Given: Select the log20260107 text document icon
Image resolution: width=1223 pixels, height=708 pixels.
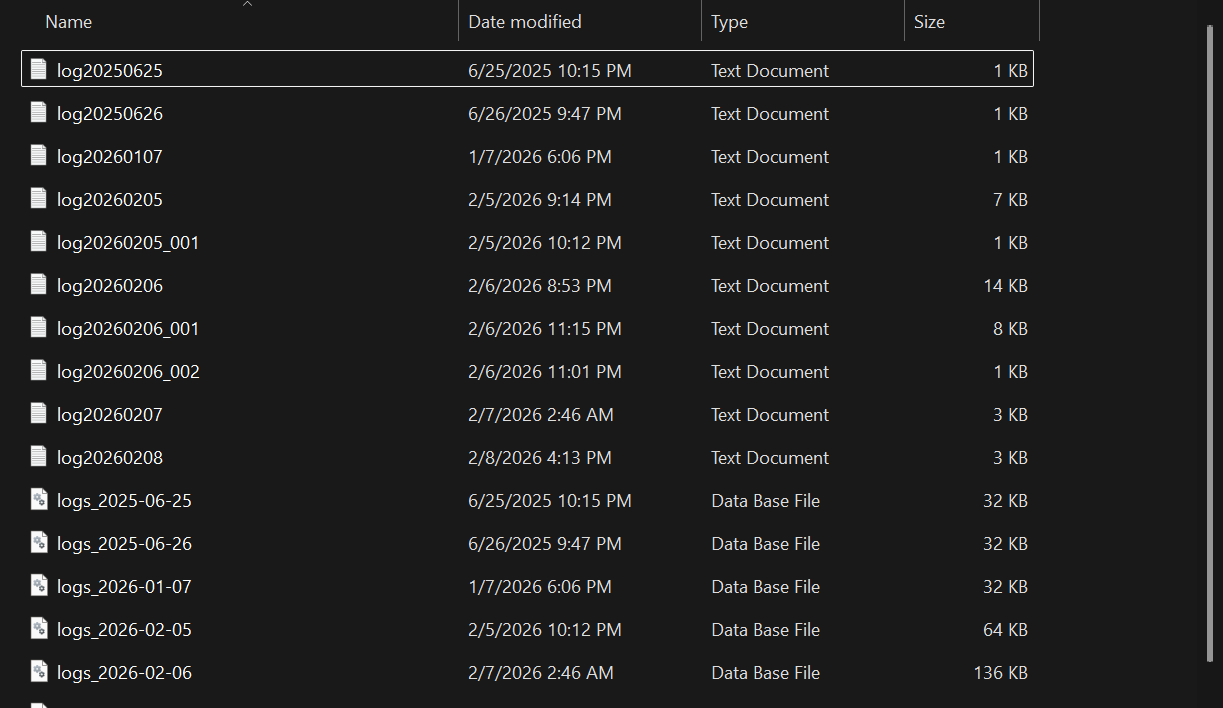Looking at the screenshot, I should click(x=39, y=155).
